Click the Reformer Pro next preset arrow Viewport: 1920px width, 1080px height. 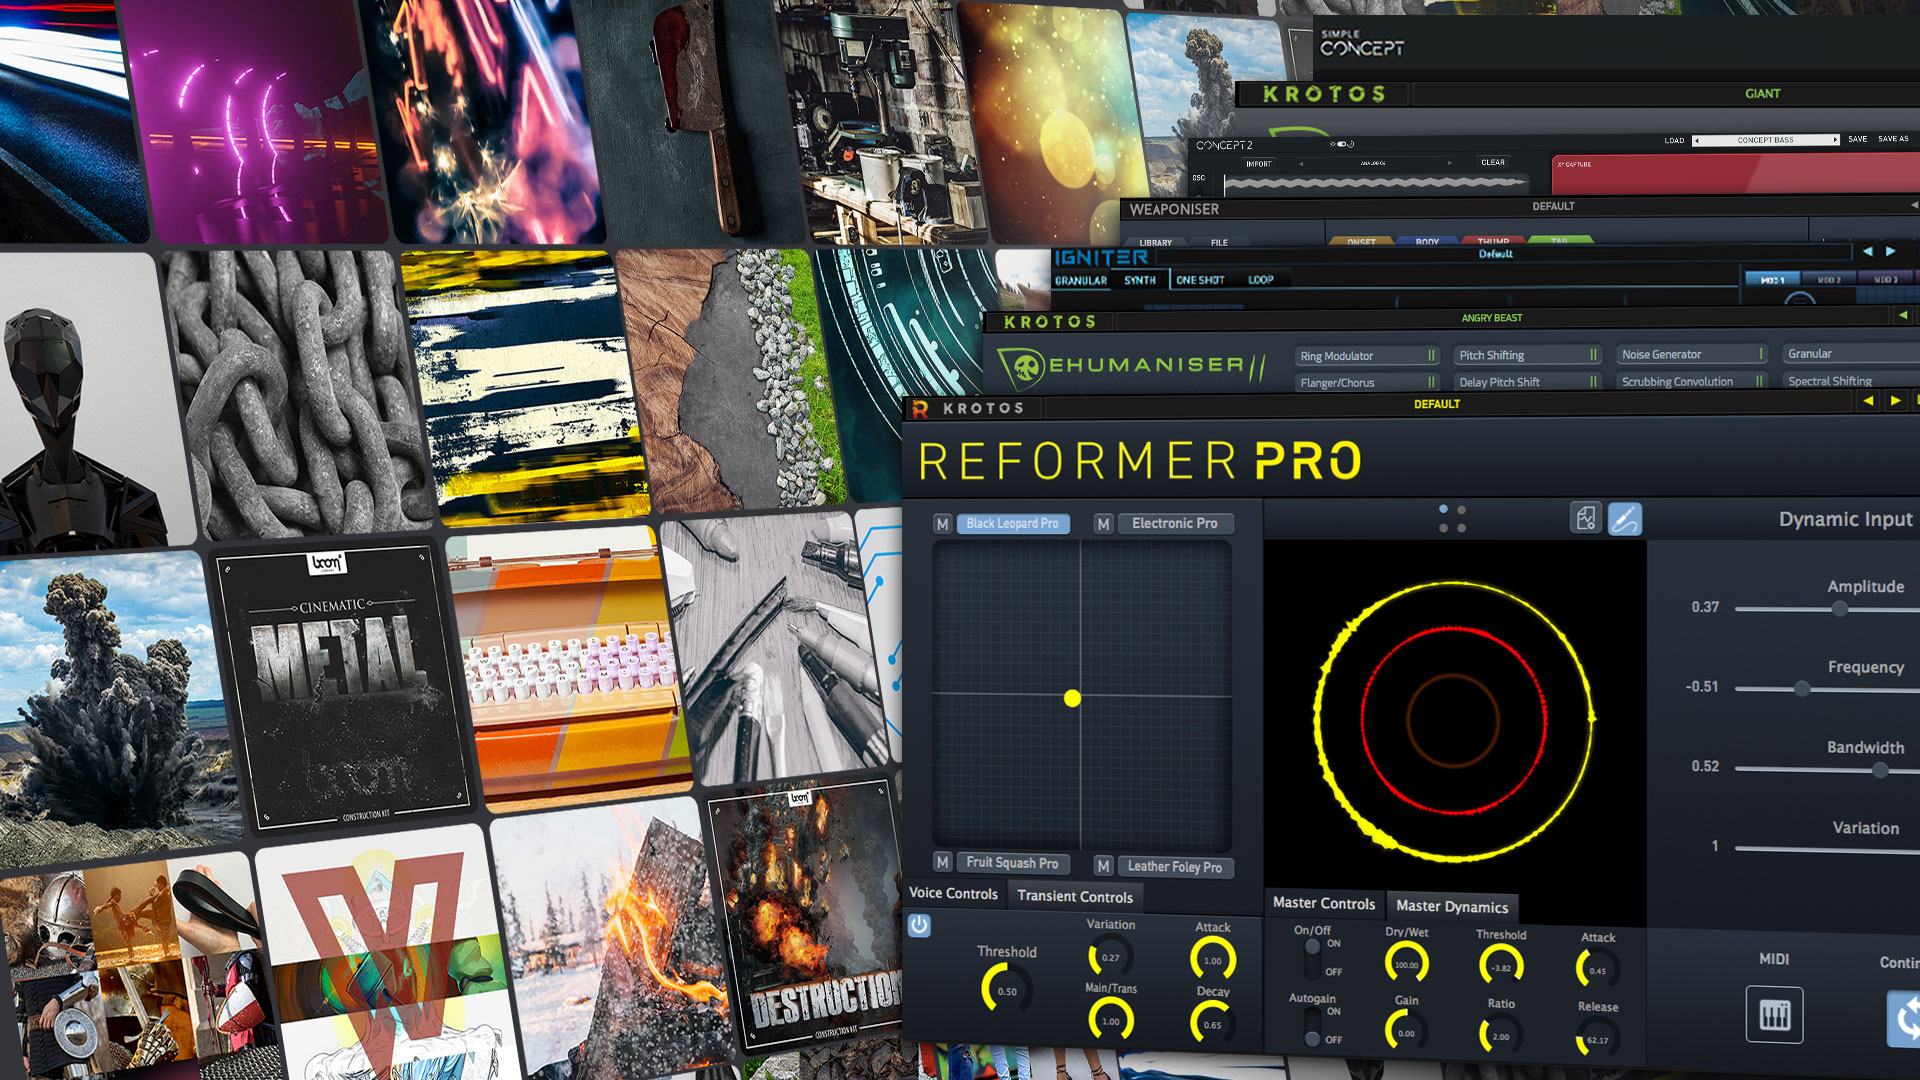click(1895, 401)
